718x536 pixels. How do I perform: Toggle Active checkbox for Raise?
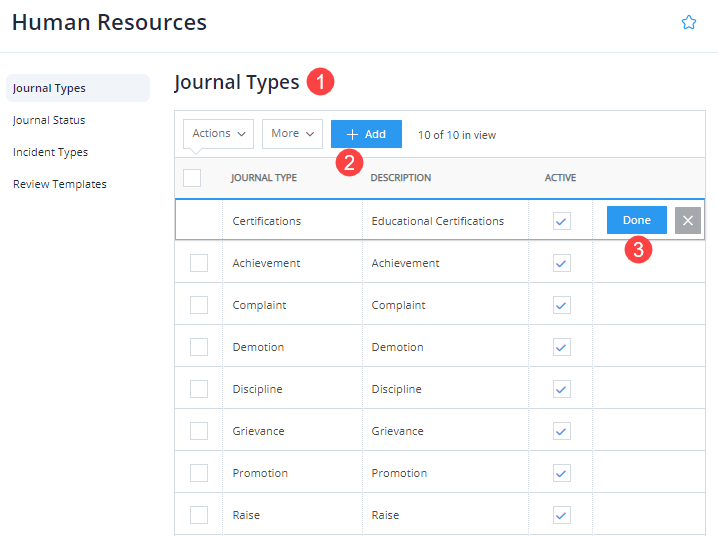pyautogui.click(x=561, y=515)
